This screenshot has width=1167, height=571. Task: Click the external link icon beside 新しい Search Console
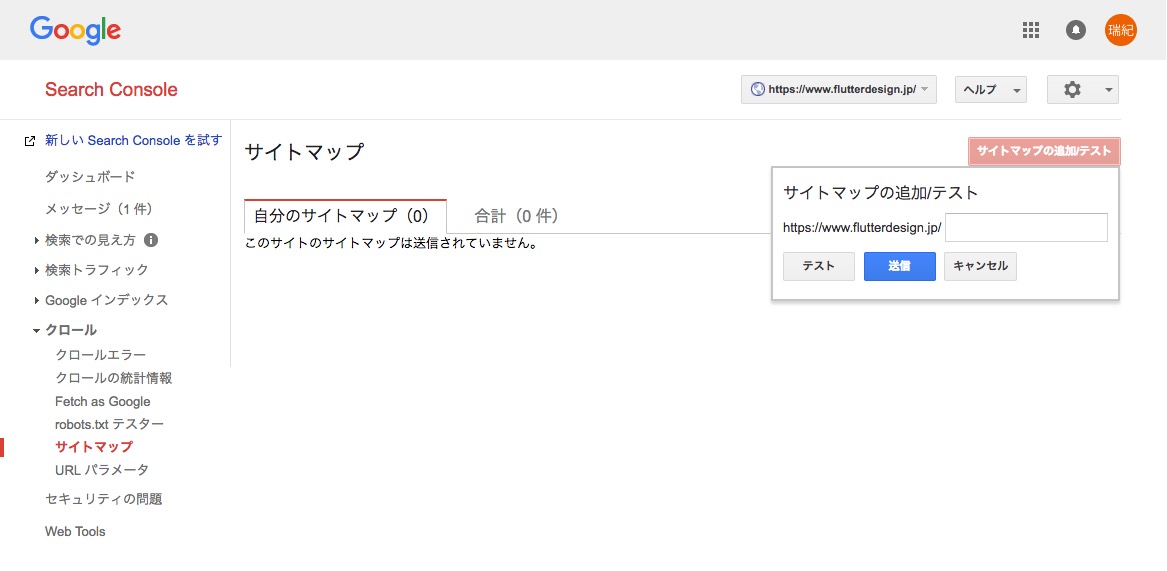tap(30, 141)
